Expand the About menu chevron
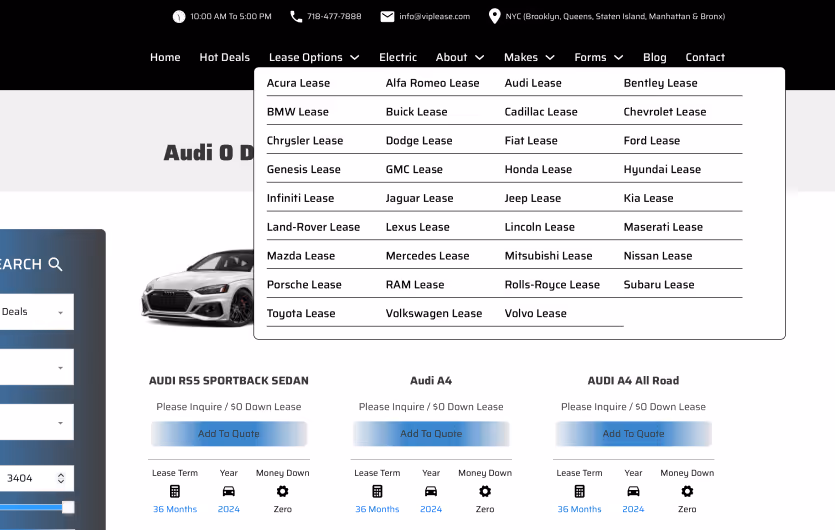The image size is (835, 530). (x=479, y=58)
